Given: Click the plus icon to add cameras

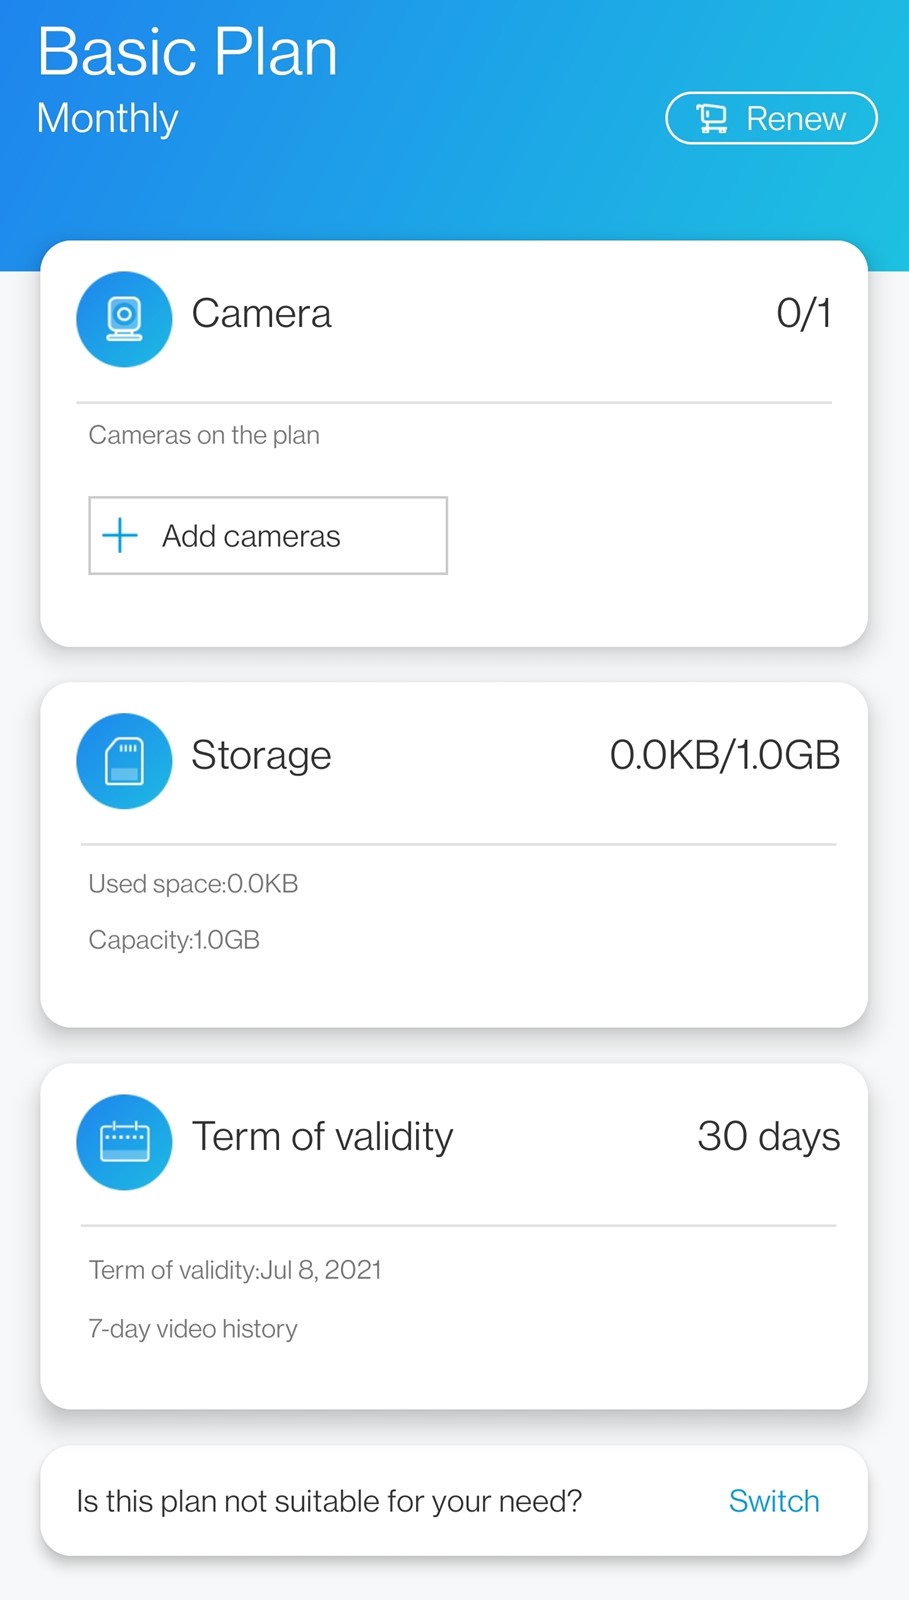Looking at the screenshot, I should pyautogui.click(x=120, y=535).
